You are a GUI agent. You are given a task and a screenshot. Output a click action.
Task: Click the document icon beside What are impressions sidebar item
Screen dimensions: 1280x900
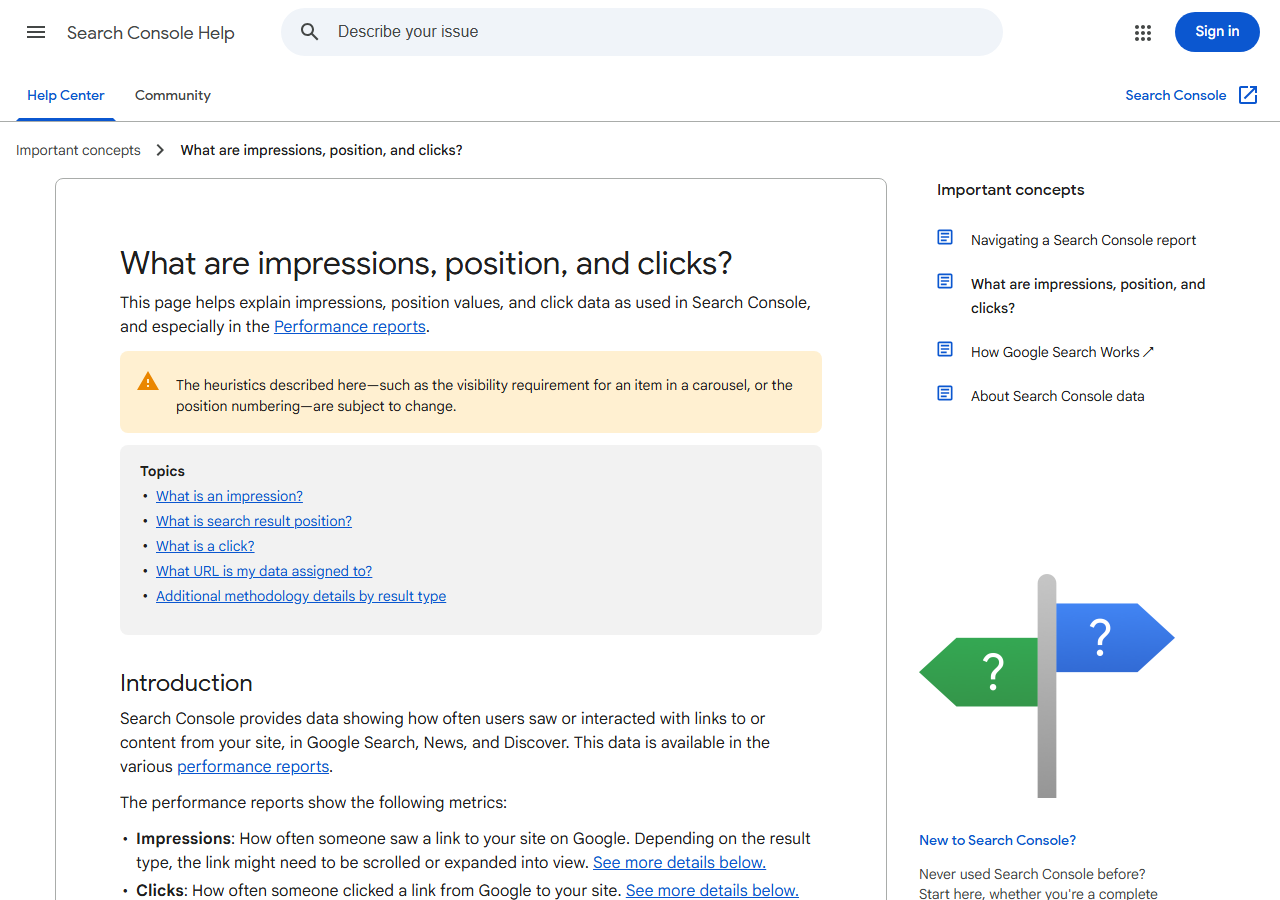click(945, 281)
